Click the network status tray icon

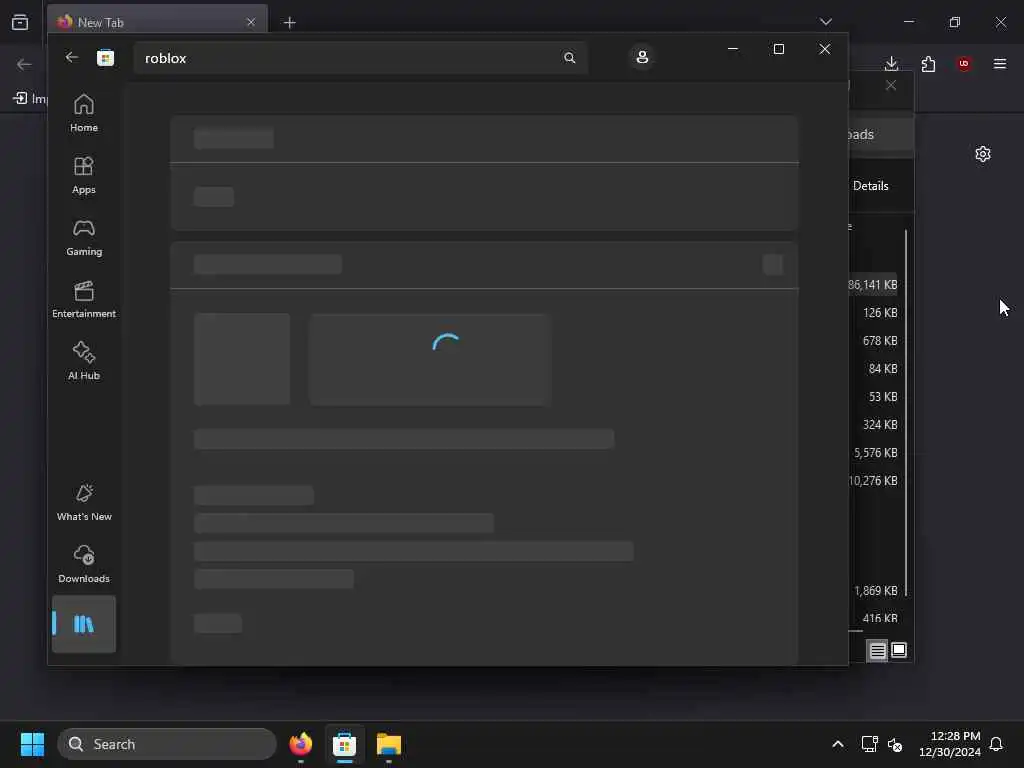pos(869,744)
